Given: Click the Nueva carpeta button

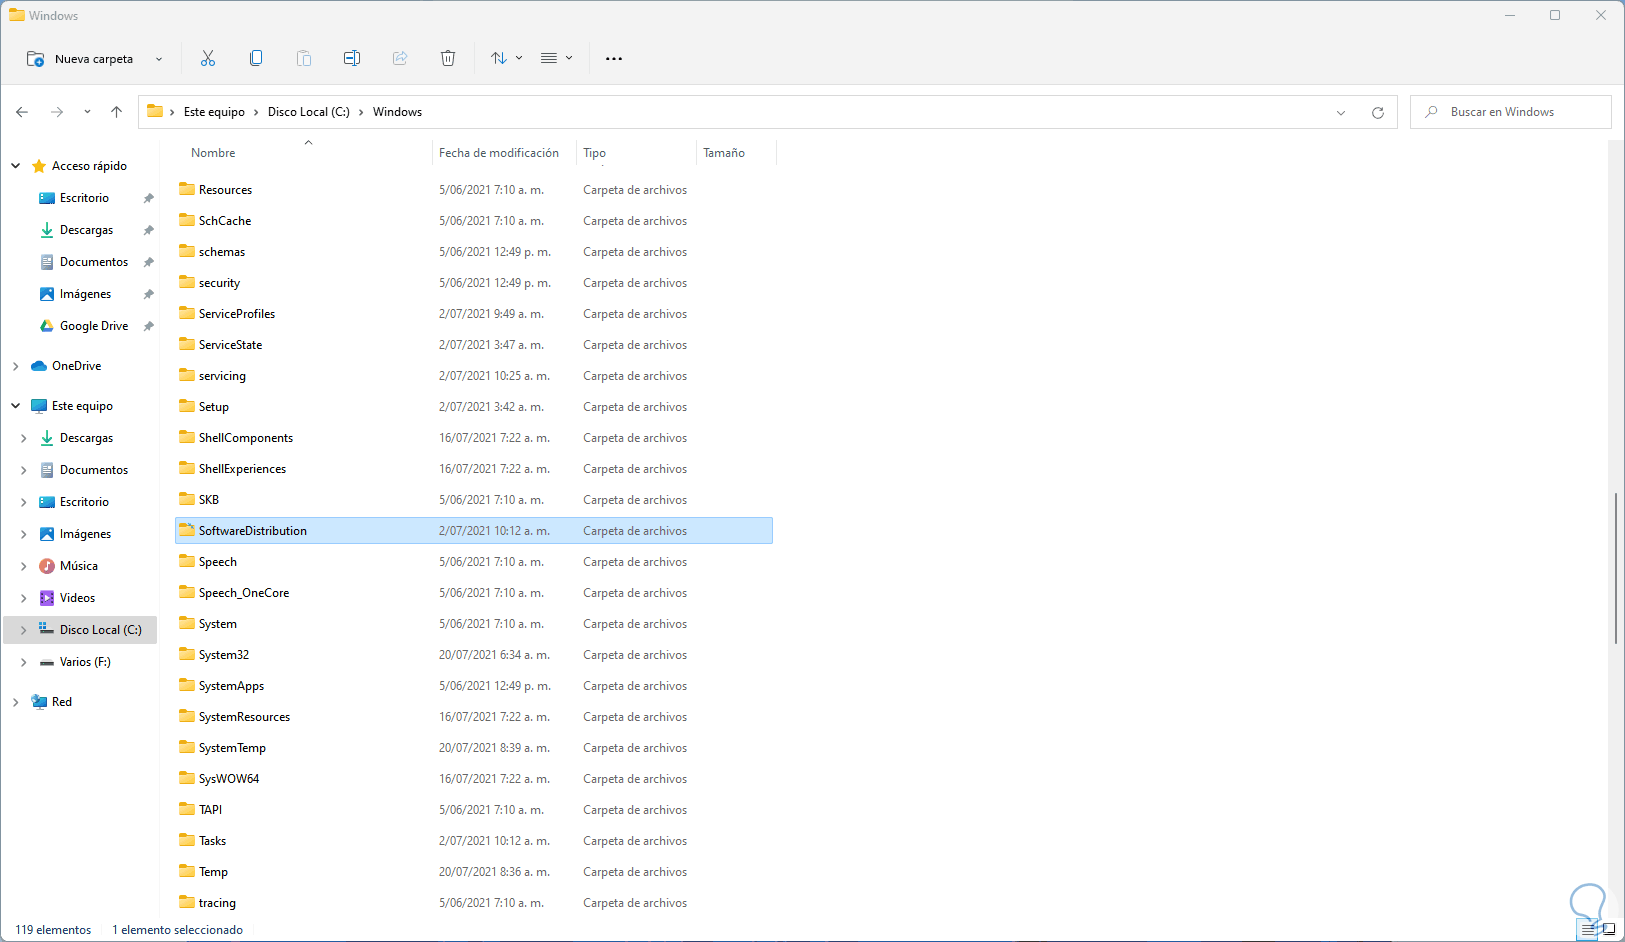Looking at the screenshot, I should tap(80, 59).
